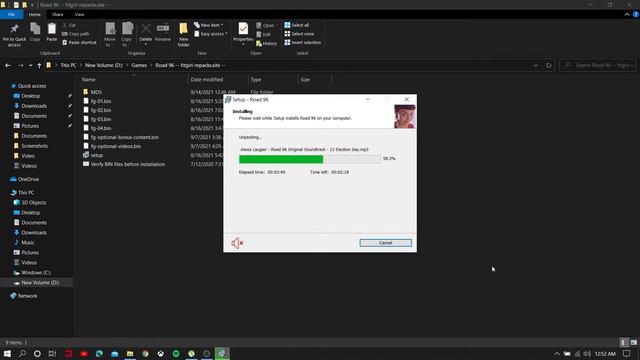The image size is (640, 360).
Task: Open the Easy access dropdown
Action: coord(211,34)
